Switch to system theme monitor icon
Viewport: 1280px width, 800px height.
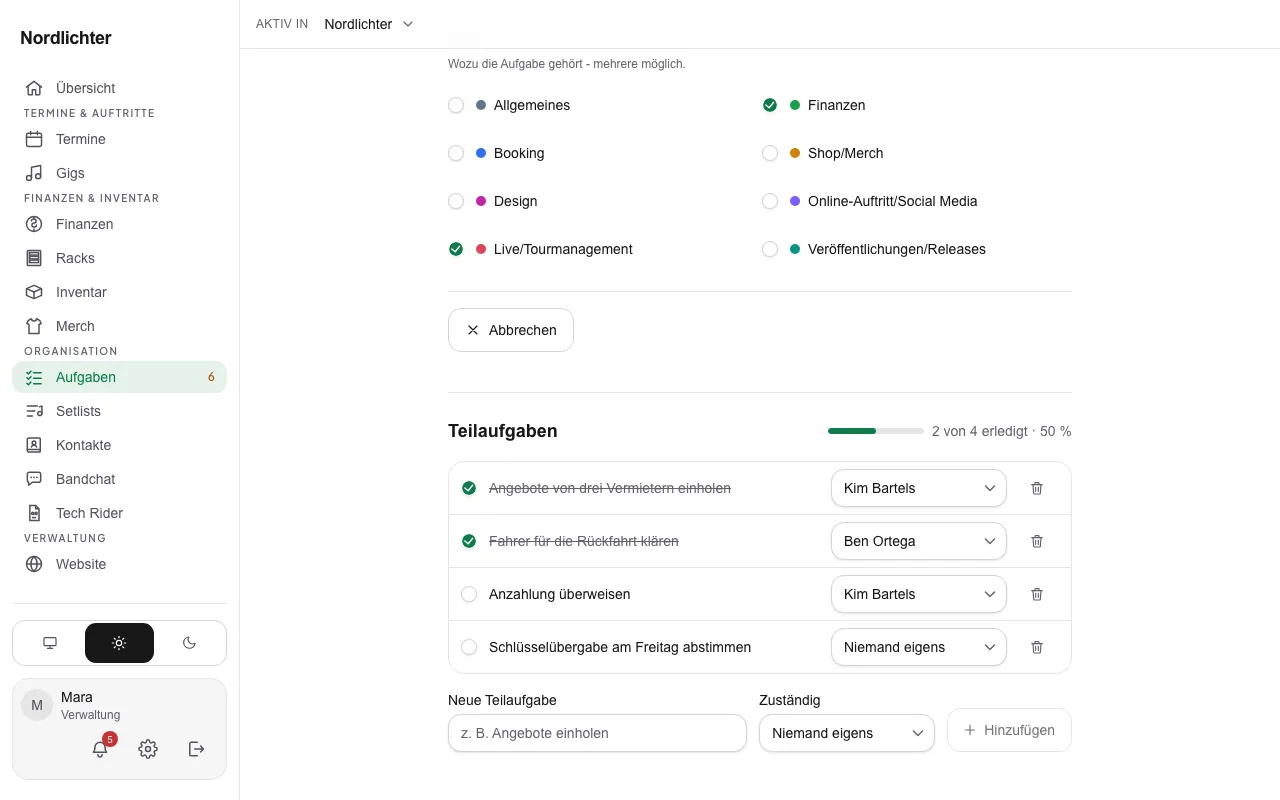tap(50, 643)
